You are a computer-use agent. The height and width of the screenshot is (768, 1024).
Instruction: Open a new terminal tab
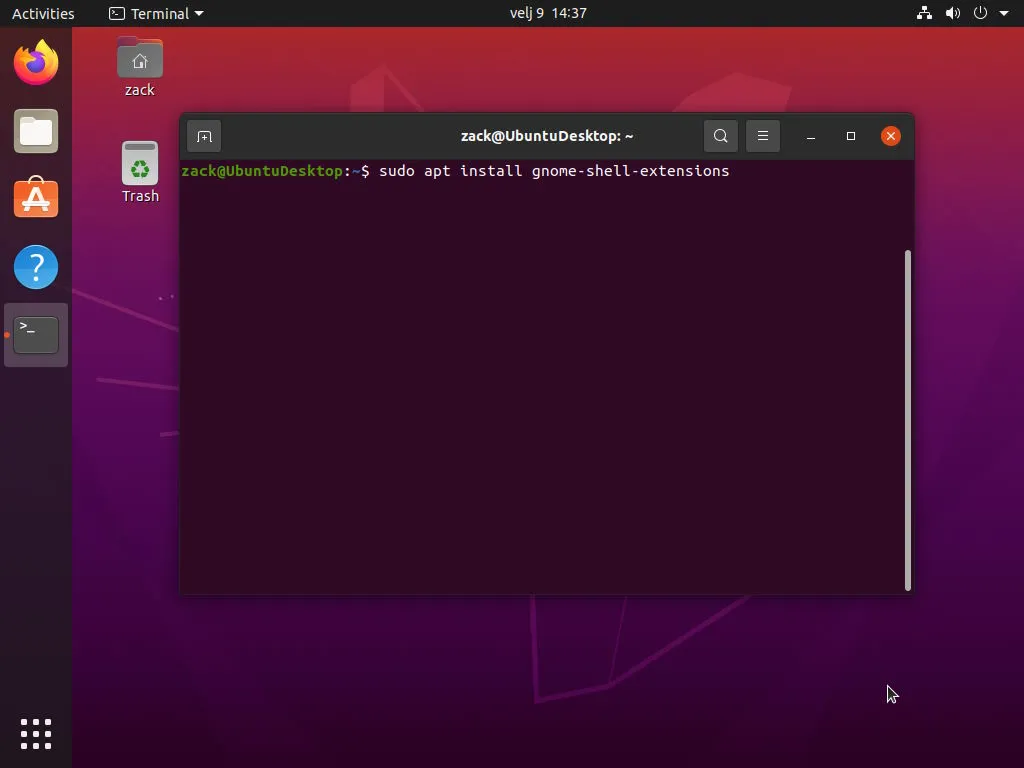[204, 136]
